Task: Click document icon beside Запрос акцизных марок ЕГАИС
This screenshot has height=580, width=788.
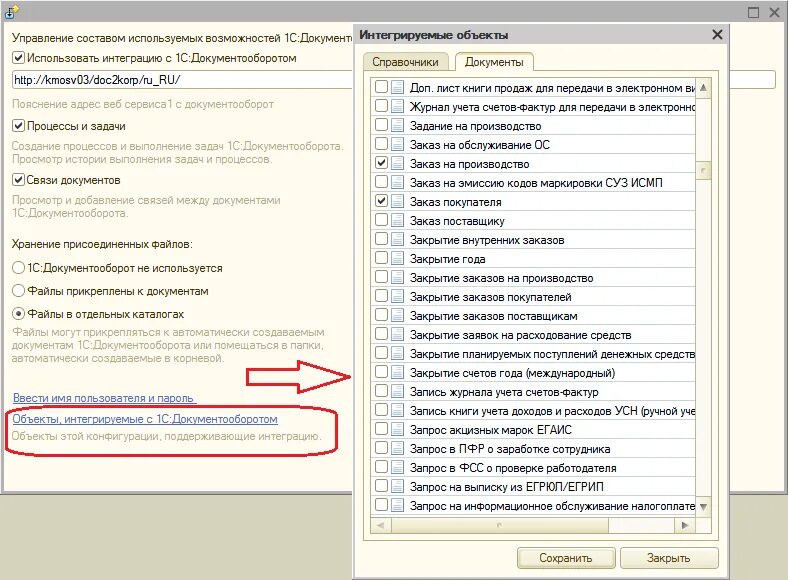Action: click(x=398, y=430)
